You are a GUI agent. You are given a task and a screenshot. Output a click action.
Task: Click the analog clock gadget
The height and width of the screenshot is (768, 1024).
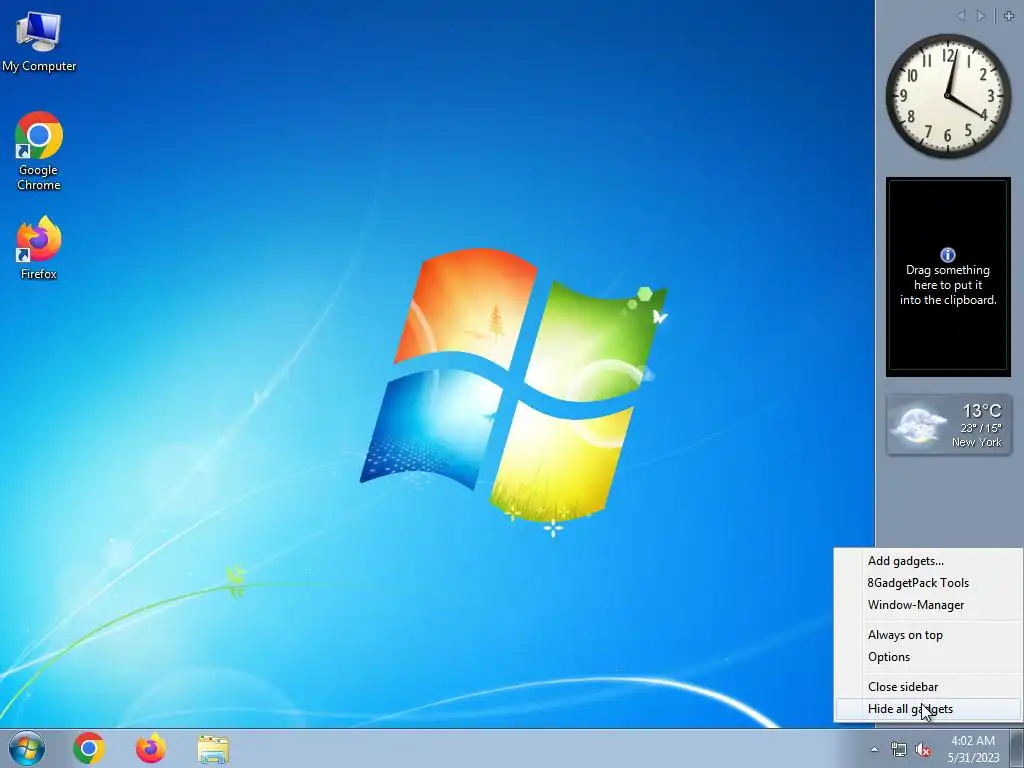coord(948,96)
